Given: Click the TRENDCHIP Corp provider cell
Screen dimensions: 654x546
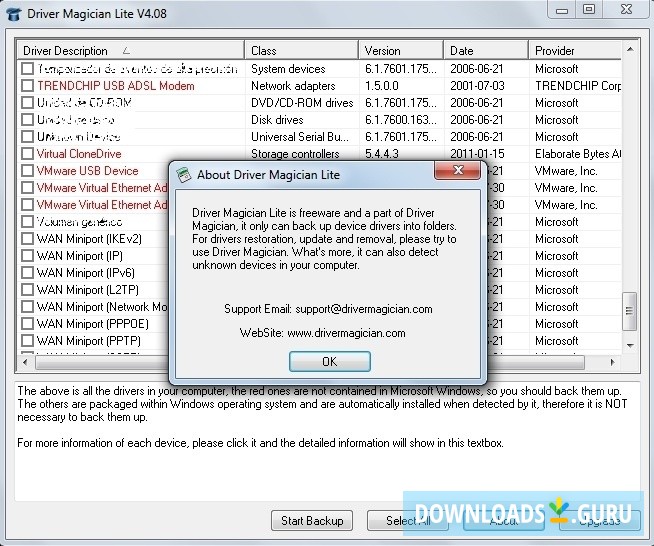Looking at the screenshot, I should pyautogui.click(x=578, y=86).
